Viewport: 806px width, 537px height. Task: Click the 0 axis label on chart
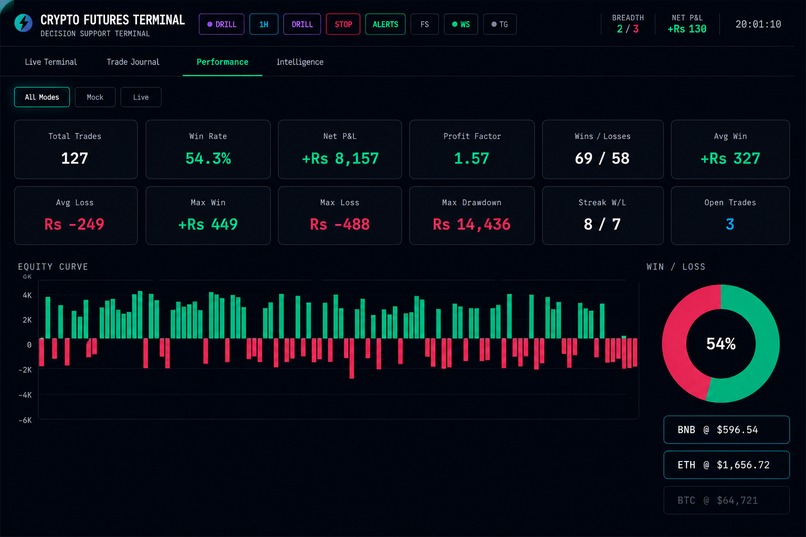29,345
